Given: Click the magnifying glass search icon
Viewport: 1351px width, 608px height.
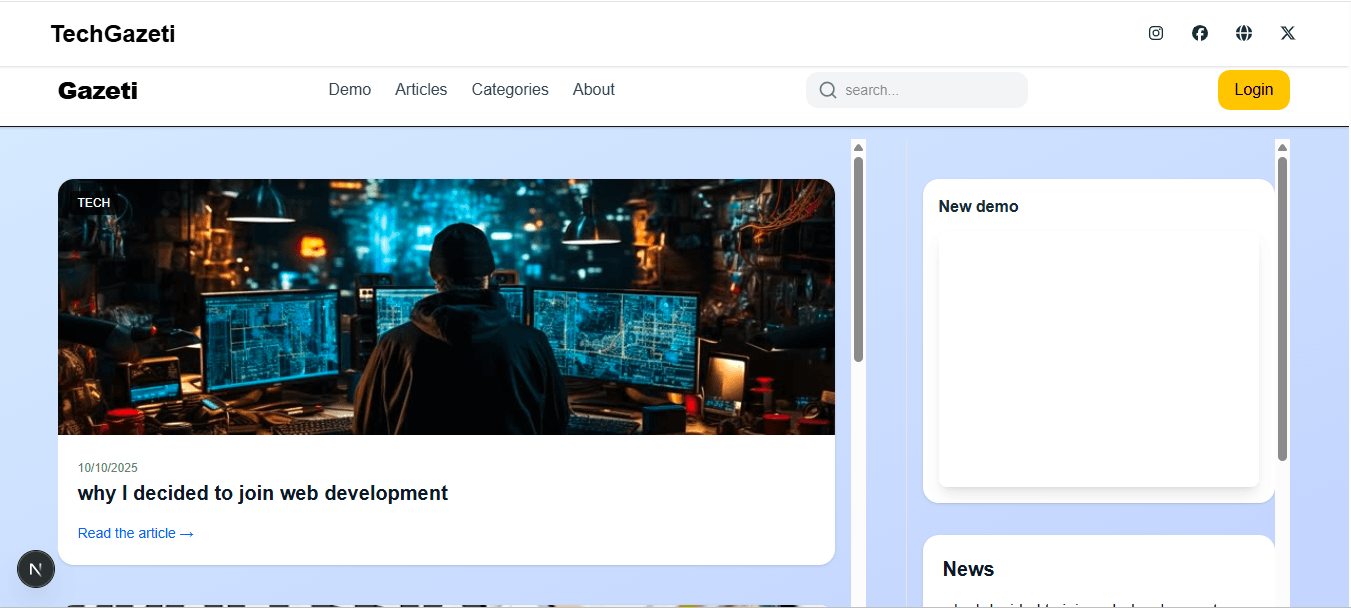Looking at the screenshot, I should [x=827, y=90].
